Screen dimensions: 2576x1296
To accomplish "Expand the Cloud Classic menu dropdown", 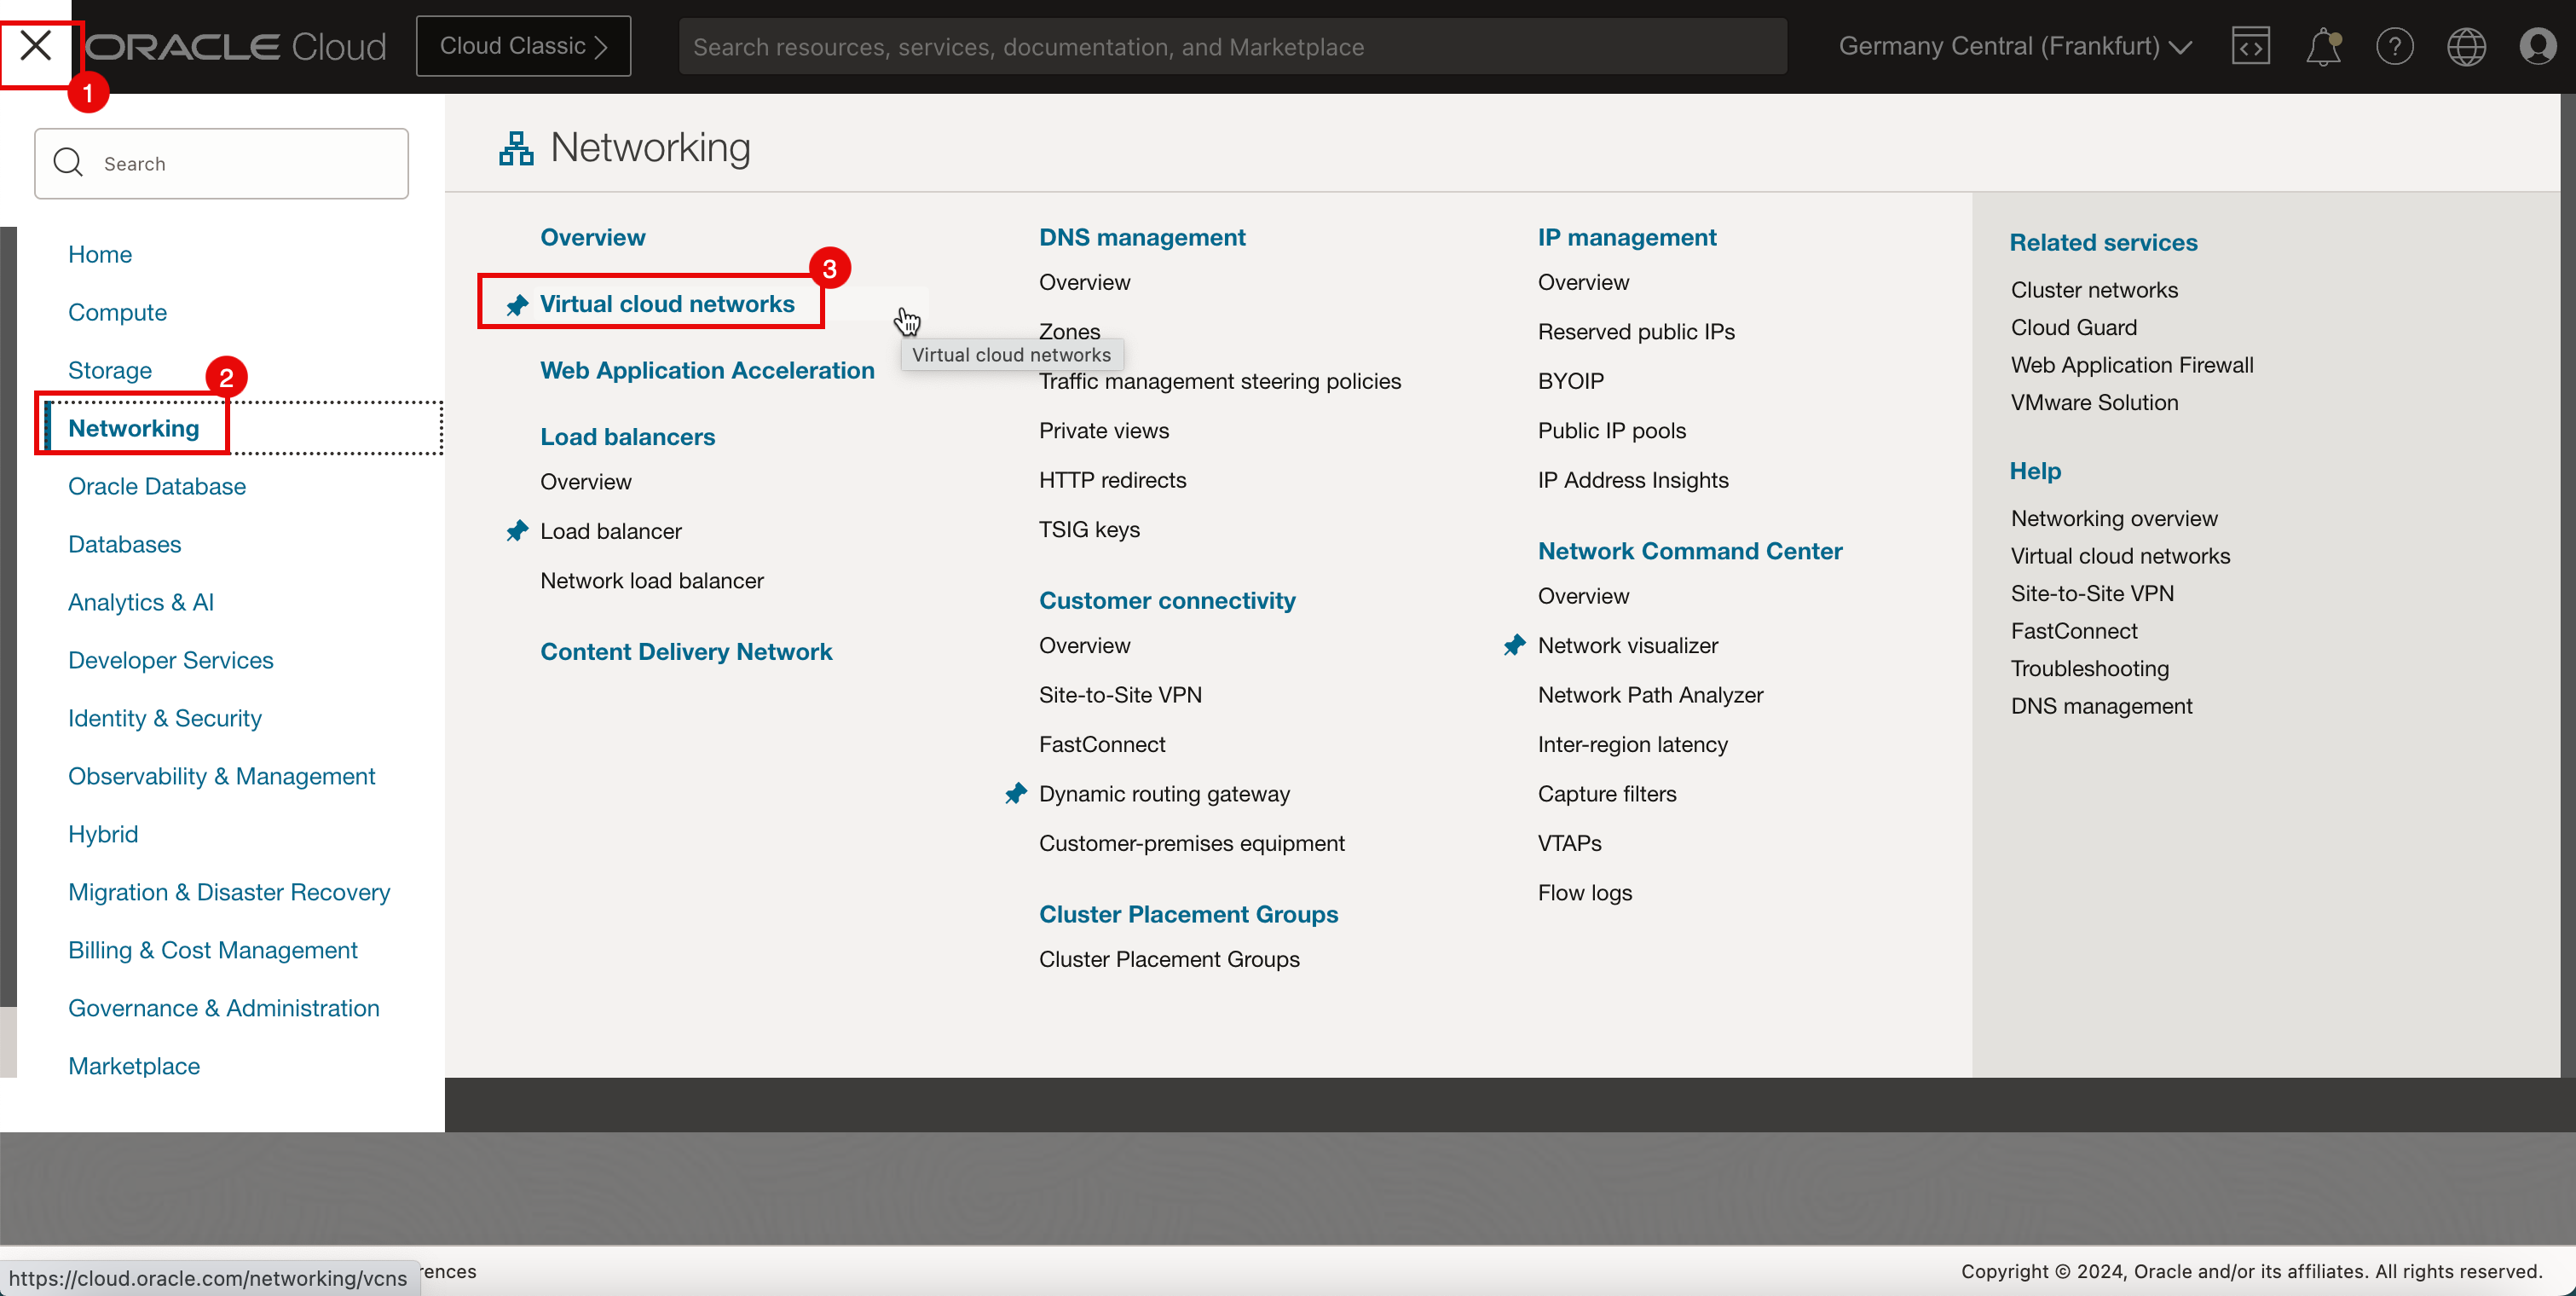I will pos(523,44).
